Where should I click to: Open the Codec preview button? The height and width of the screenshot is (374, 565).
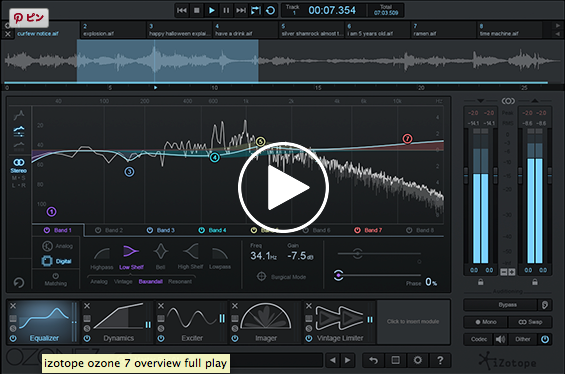coord(479,339)
